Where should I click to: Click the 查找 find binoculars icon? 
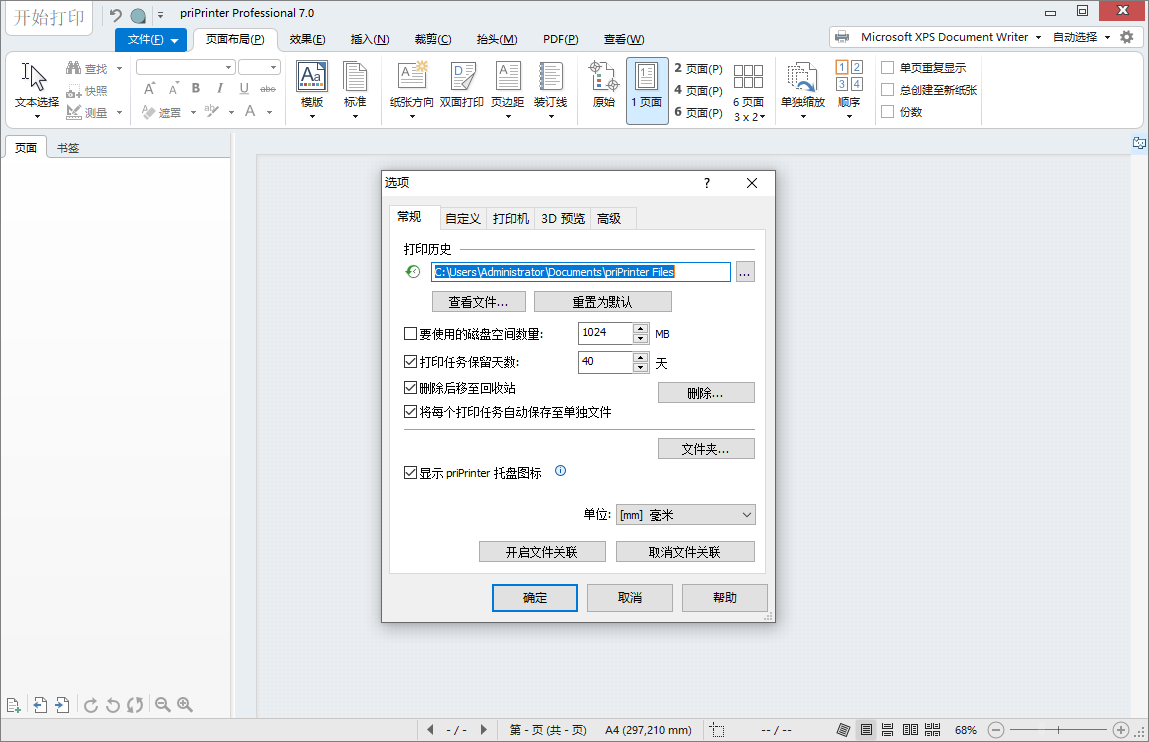point(73,68)
